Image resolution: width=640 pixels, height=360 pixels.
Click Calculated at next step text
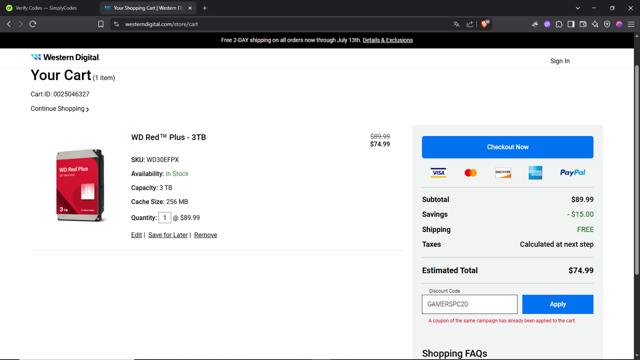point(556,244)
